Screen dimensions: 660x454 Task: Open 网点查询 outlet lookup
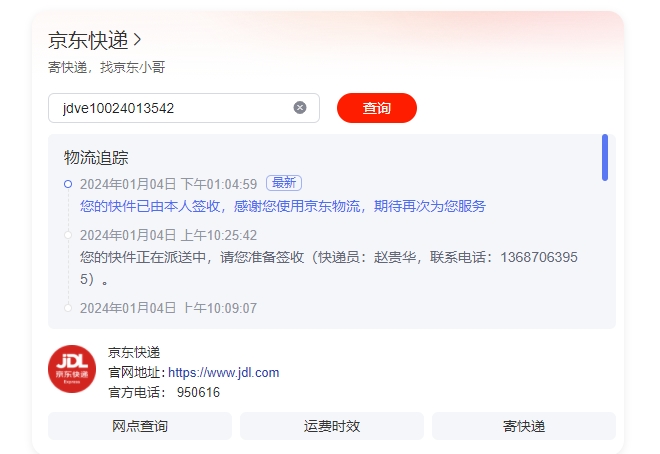(x=140, y=426)
